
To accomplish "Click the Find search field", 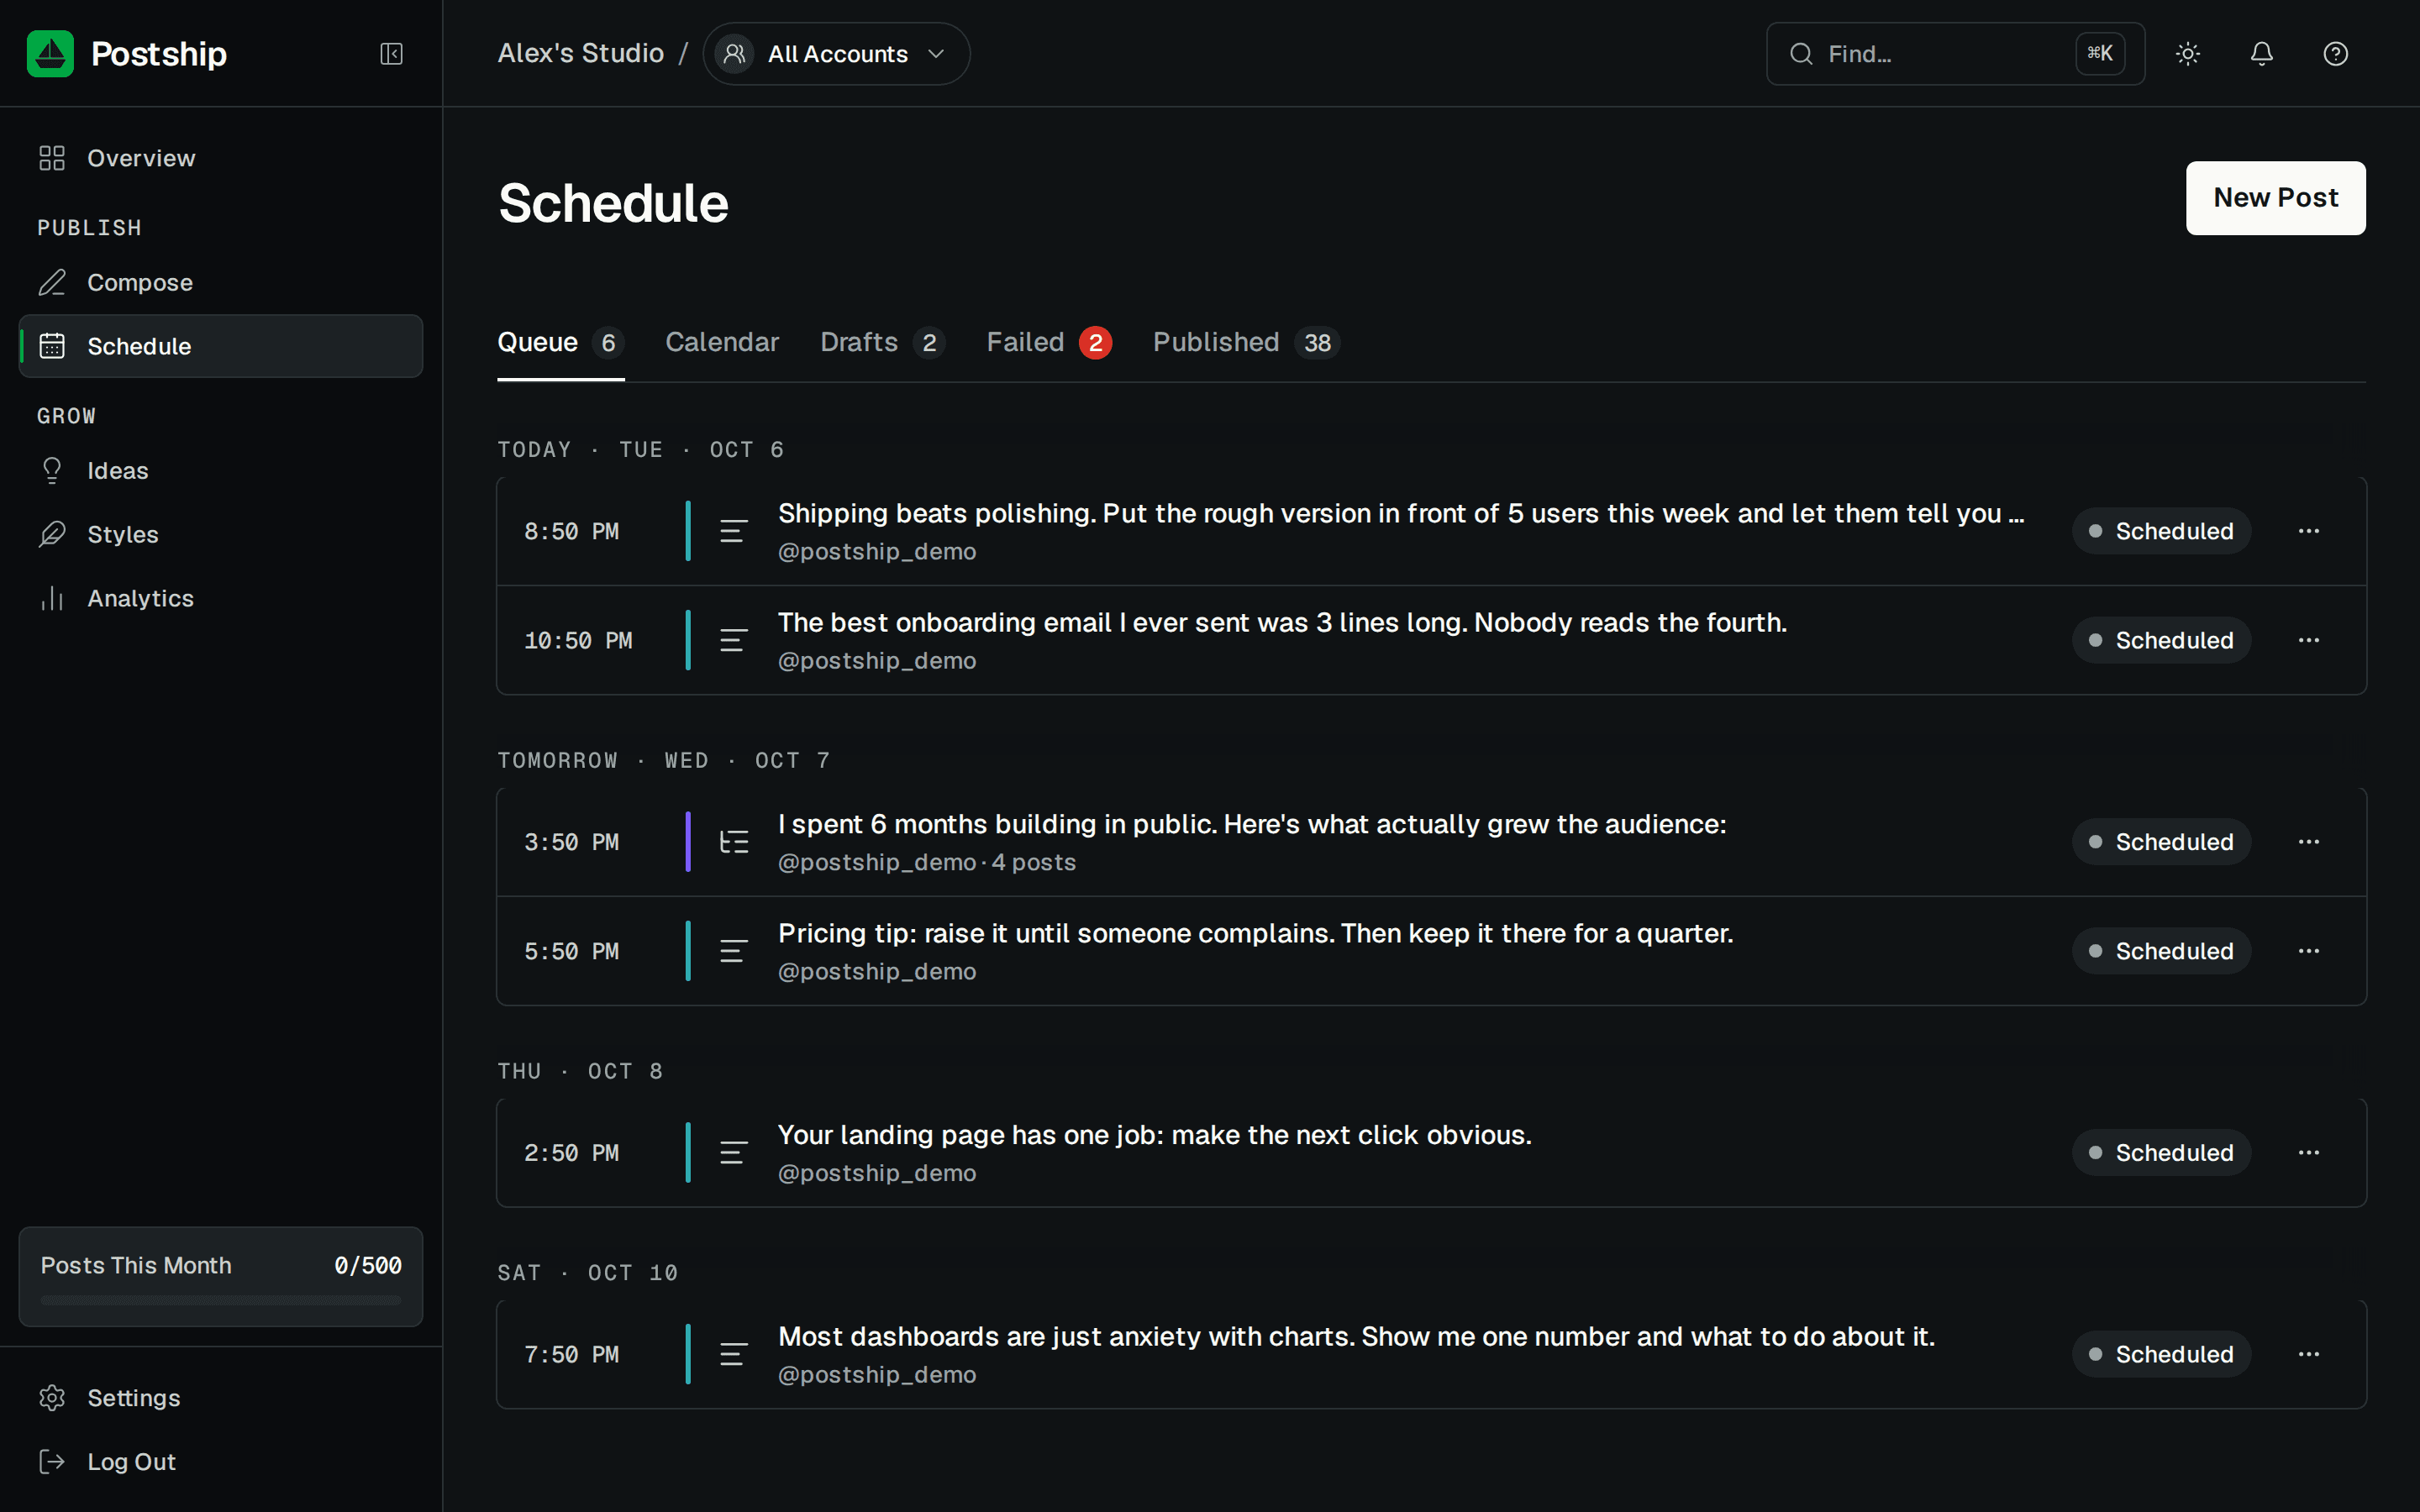I will coord(1955,53).
